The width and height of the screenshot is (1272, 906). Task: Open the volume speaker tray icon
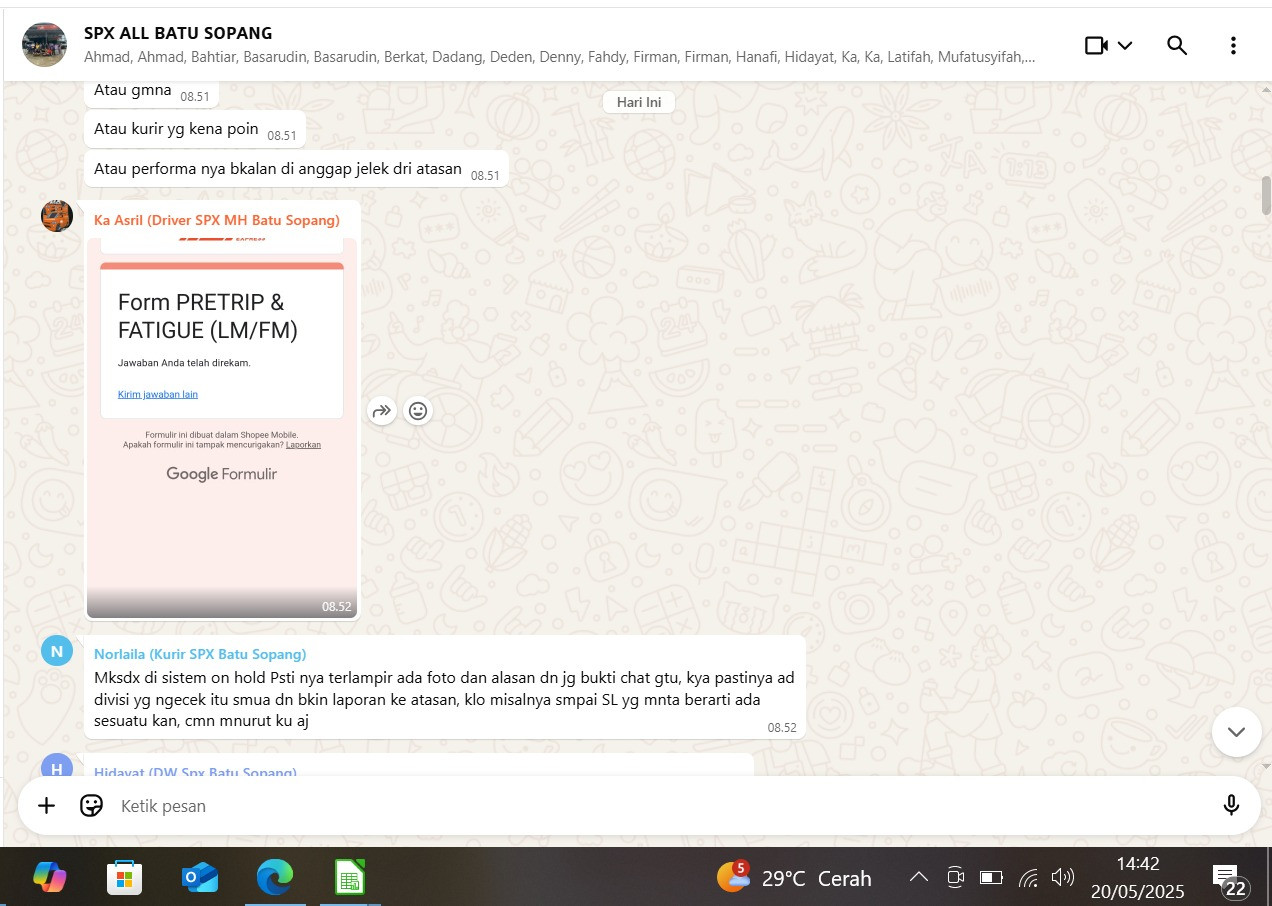(1063, 878)
